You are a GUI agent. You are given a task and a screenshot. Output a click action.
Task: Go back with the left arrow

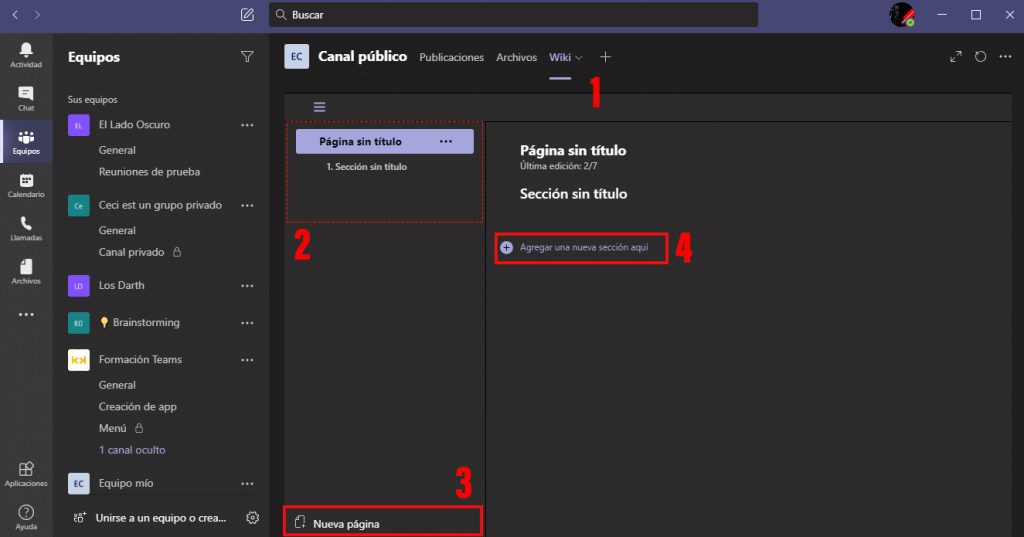coord(15,14)
